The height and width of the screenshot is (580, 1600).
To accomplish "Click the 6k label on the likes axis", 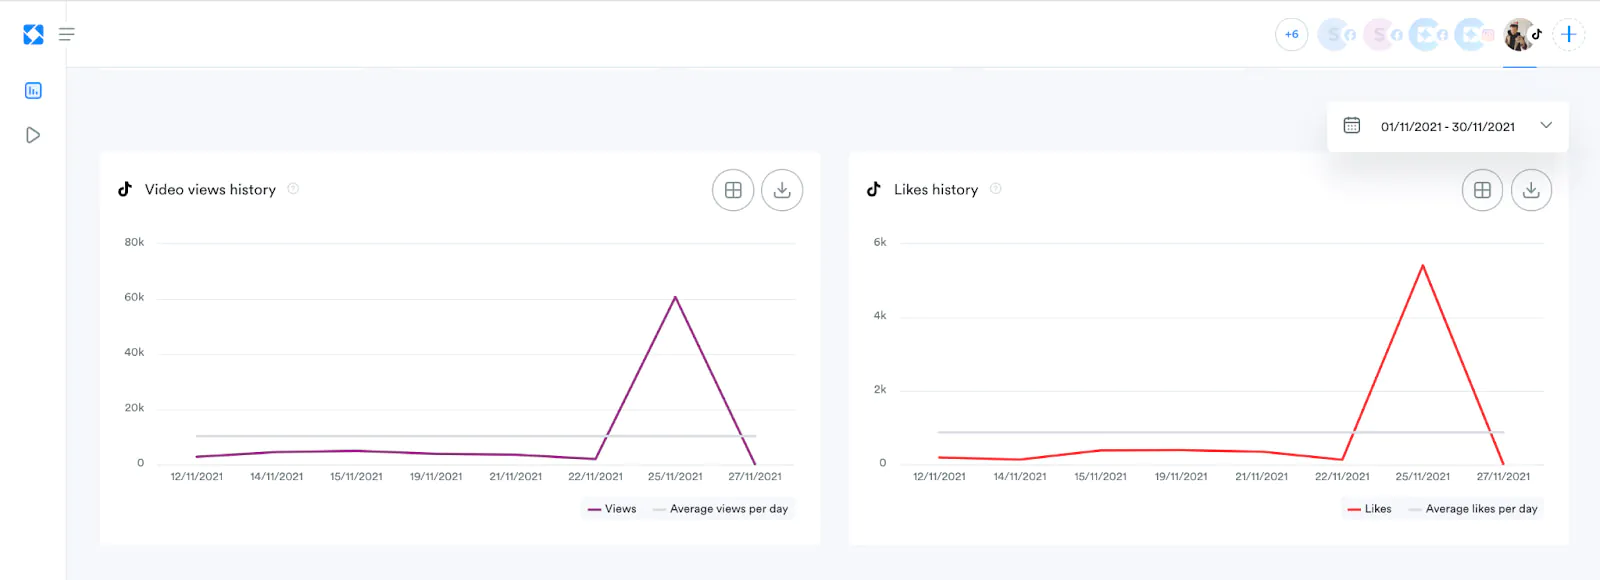I will 880,242.
